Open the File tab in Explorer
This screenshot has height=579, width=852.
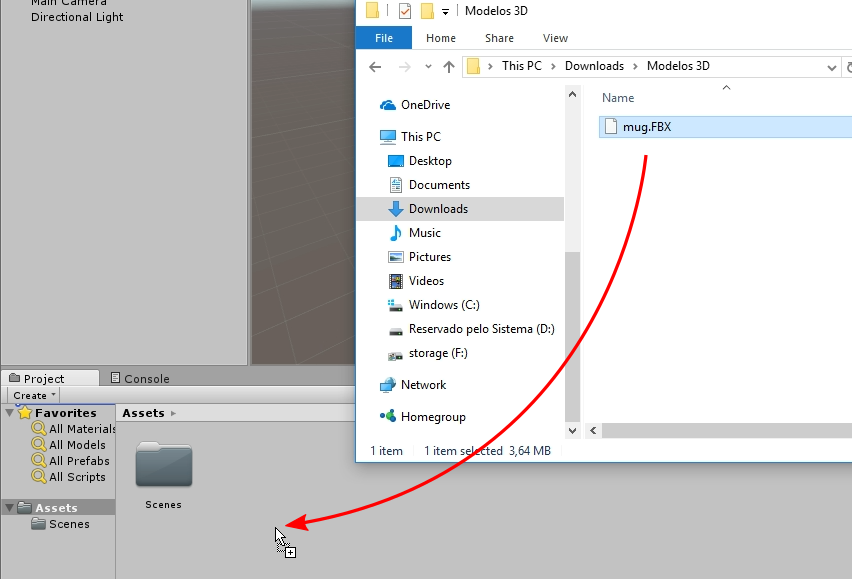pos(384,38)
